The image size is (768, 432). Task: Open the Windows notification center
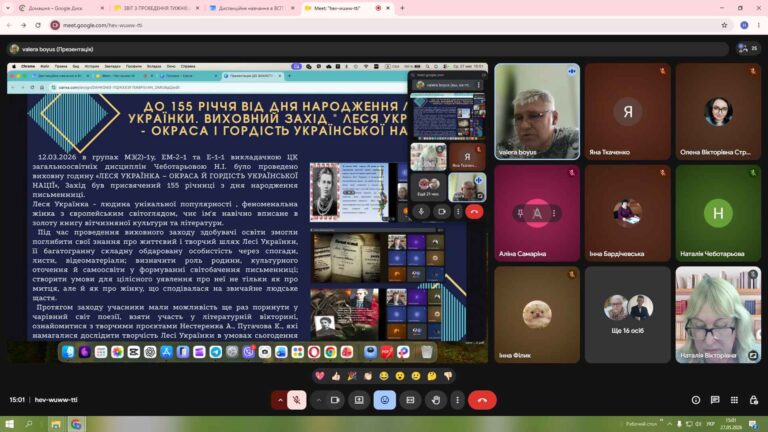point(753,424)
